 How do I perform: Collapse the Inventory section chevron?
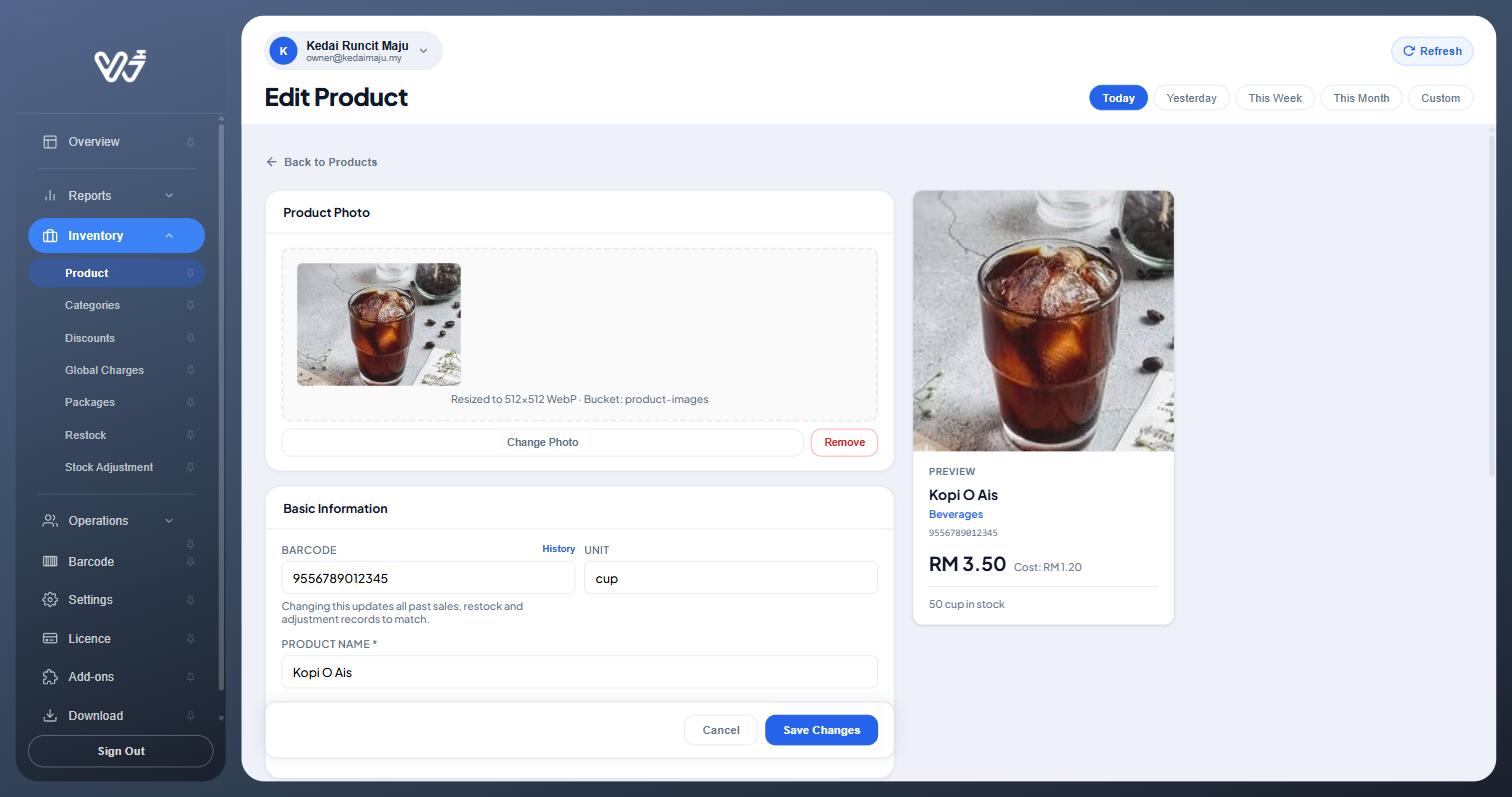click(x=169, y=236)
